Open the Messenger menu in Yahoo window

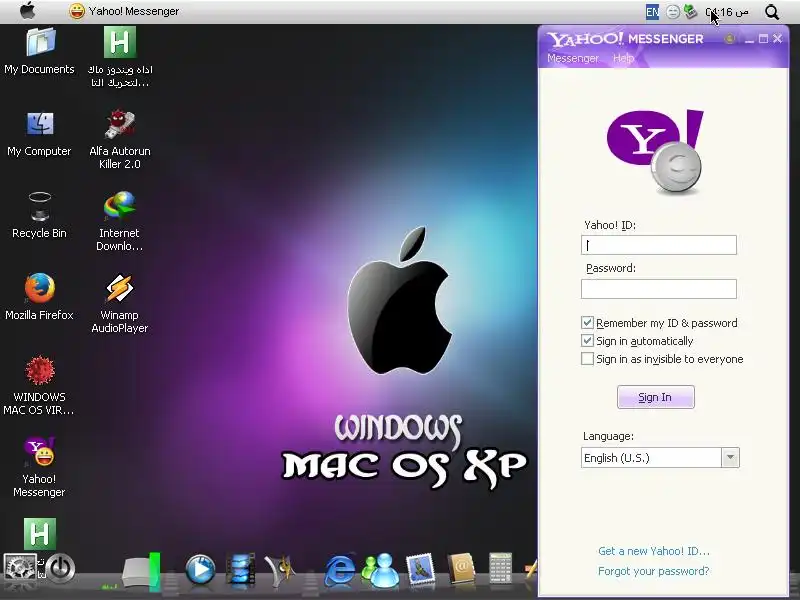573,58
